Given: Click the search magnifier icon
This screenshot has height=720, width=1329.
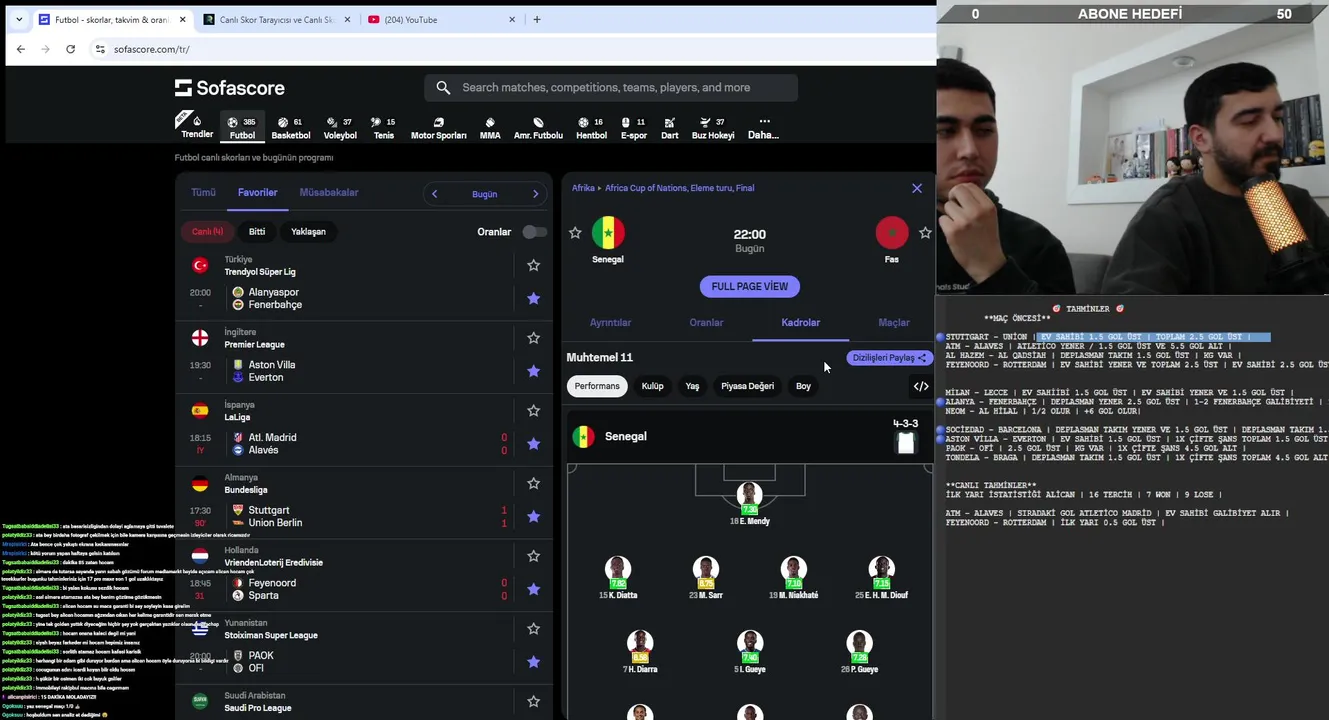Looking at the screenshot, I should pyautogui.click(x=443, y=88).
